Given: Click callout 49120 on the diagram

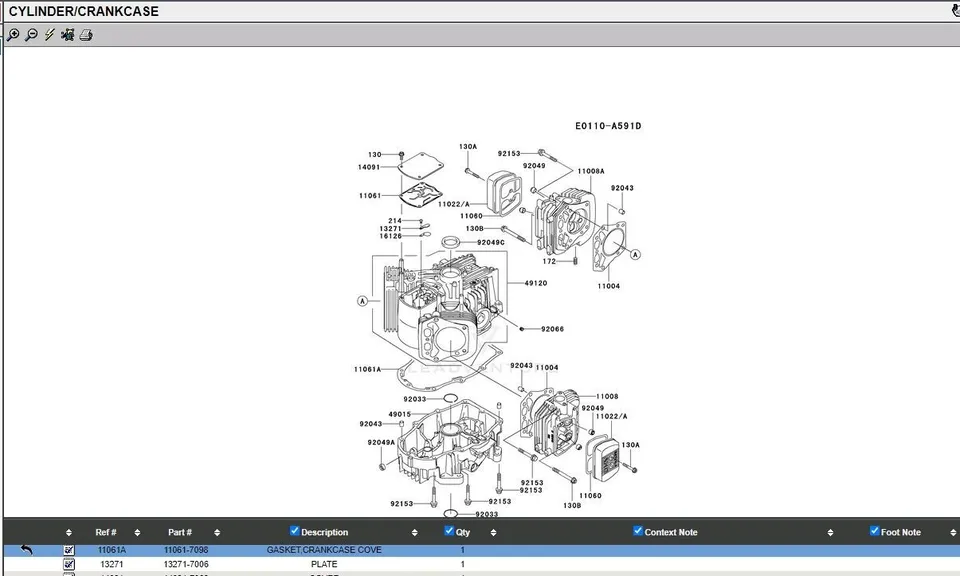Looking at the screenshot, I should (536, 283).
